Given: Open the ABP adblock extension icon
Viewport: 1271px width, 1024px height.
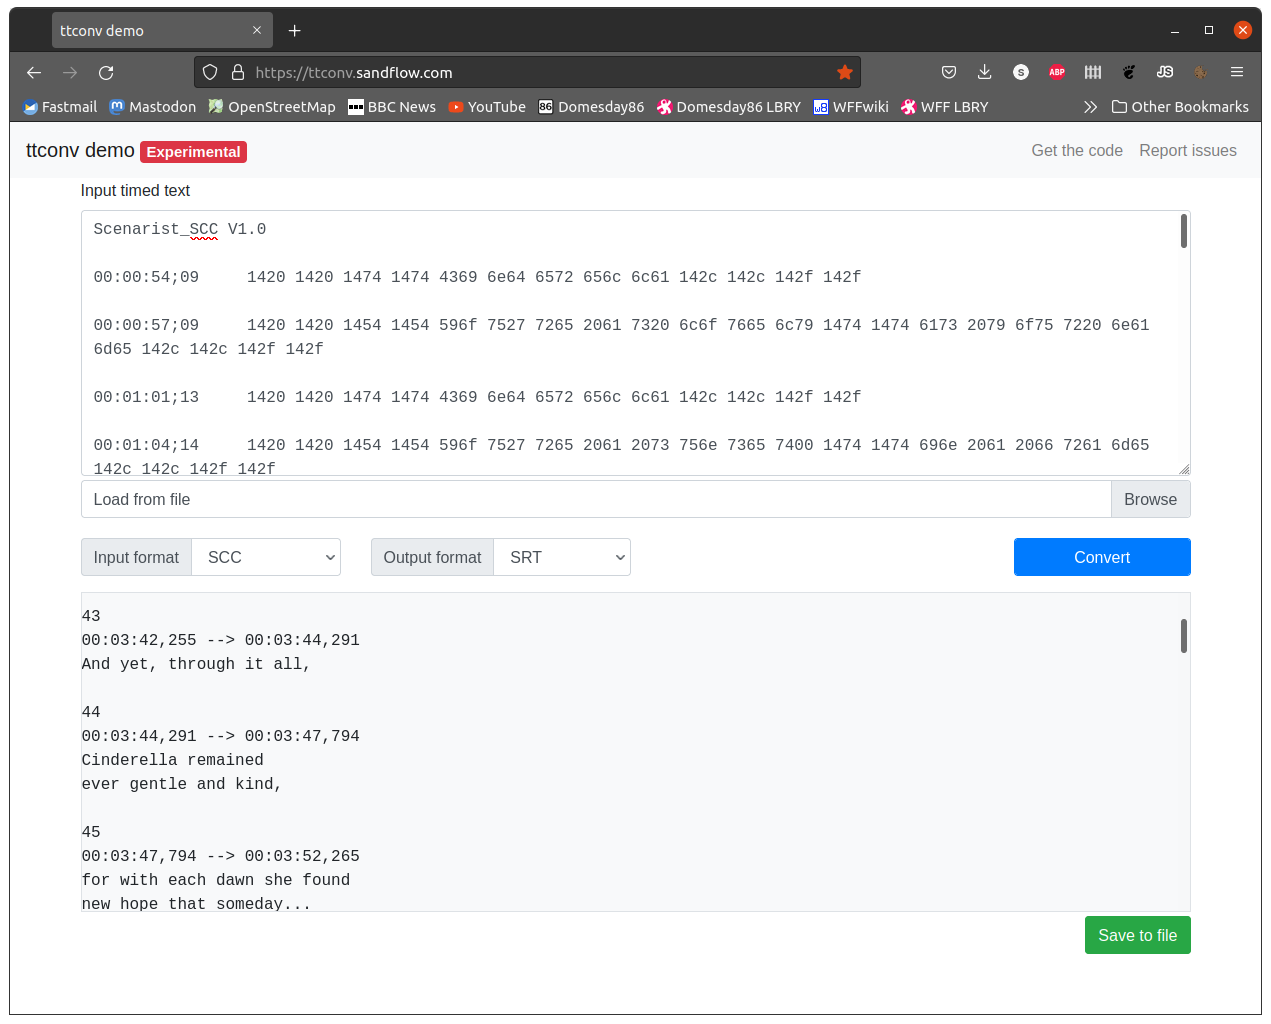Looking at the screenshot, I should 1056,72.
